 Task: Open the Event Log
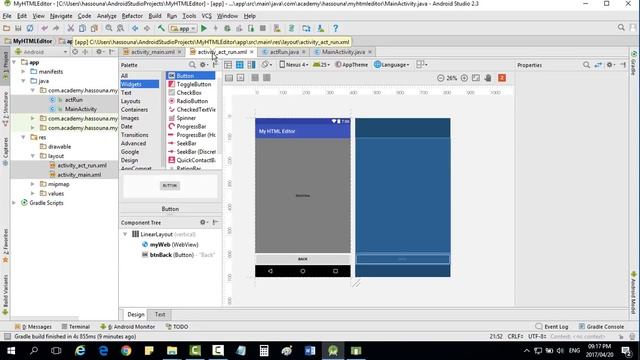tap(551, 327)
